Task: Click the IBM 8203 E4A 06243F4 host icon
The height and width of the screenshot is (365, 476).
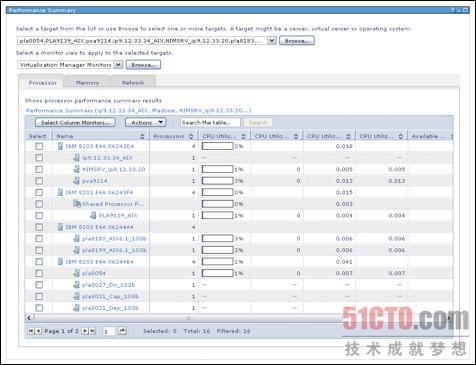Action: pos(60,192)
